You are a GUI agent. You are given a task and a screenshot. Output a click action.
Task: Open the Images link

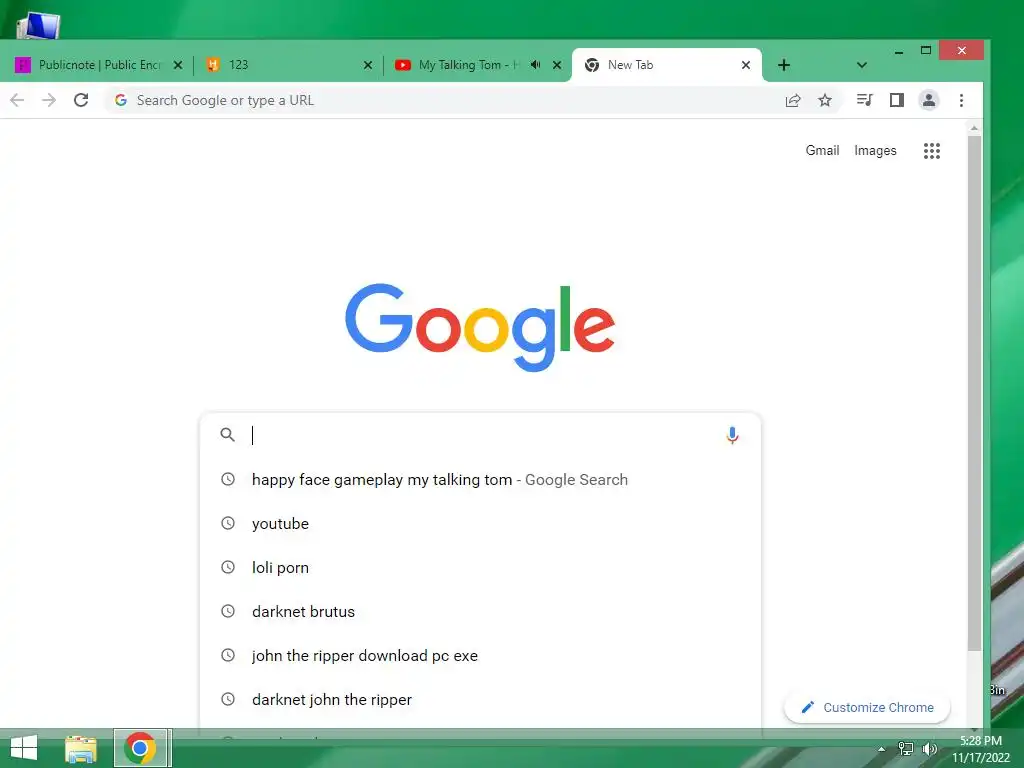coord(875,150)
